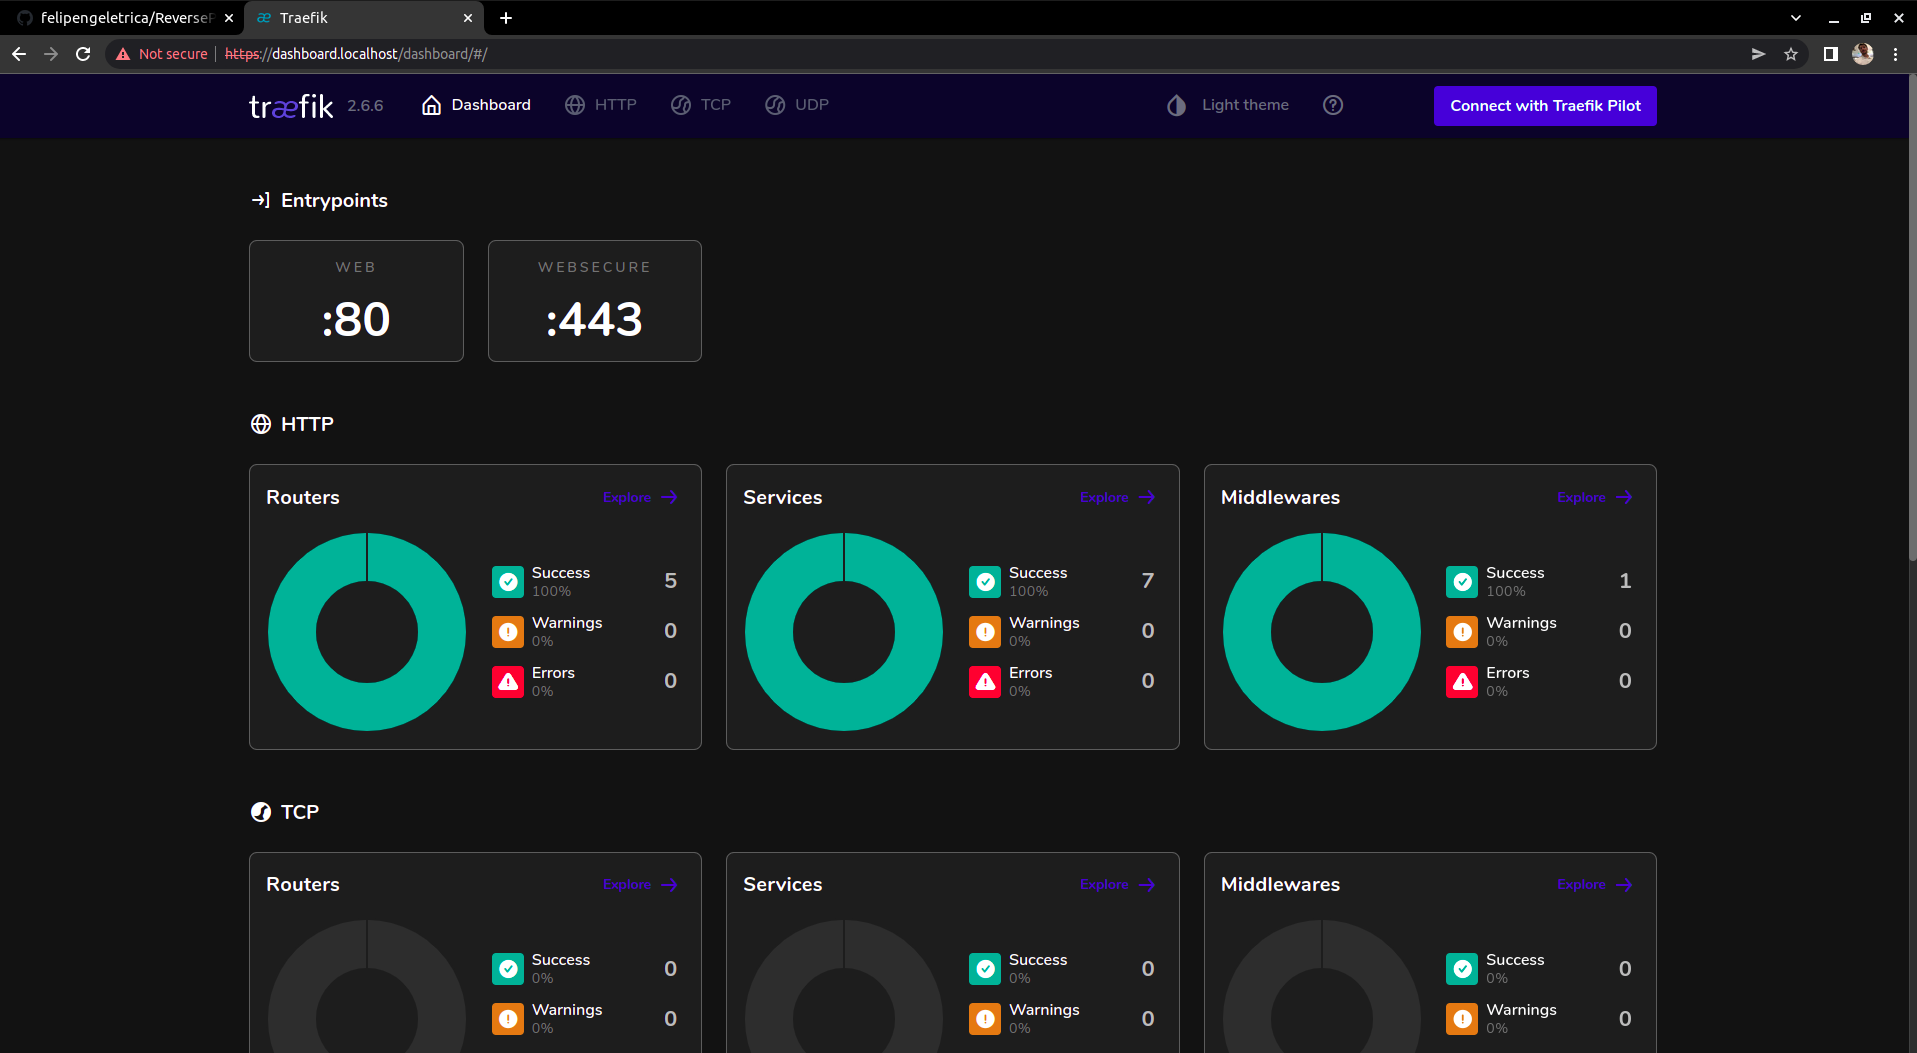This screenshot has width=1917, height=1053.
Task: Click the Traefik logo in header
Action: point(291,106)
